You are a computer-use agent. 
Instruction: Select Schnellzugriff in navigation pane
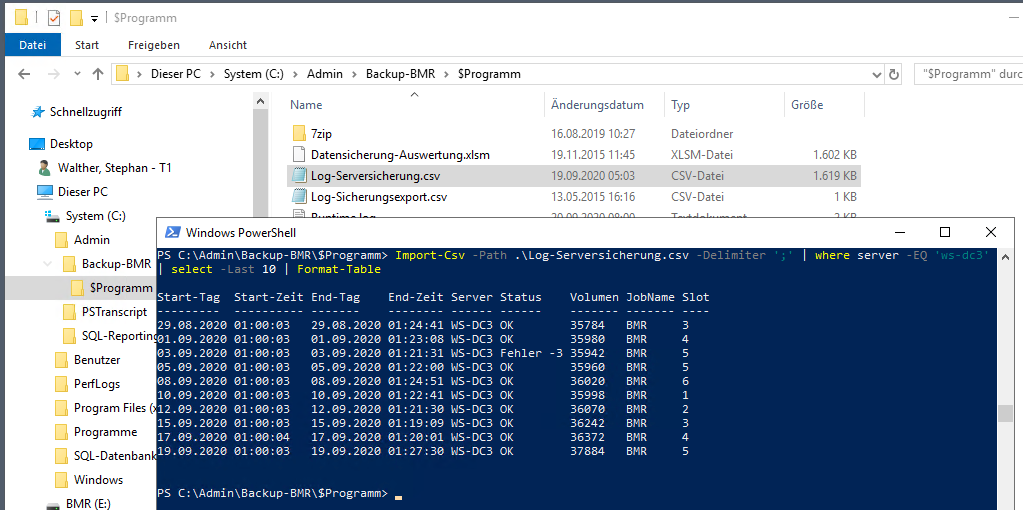85,112
